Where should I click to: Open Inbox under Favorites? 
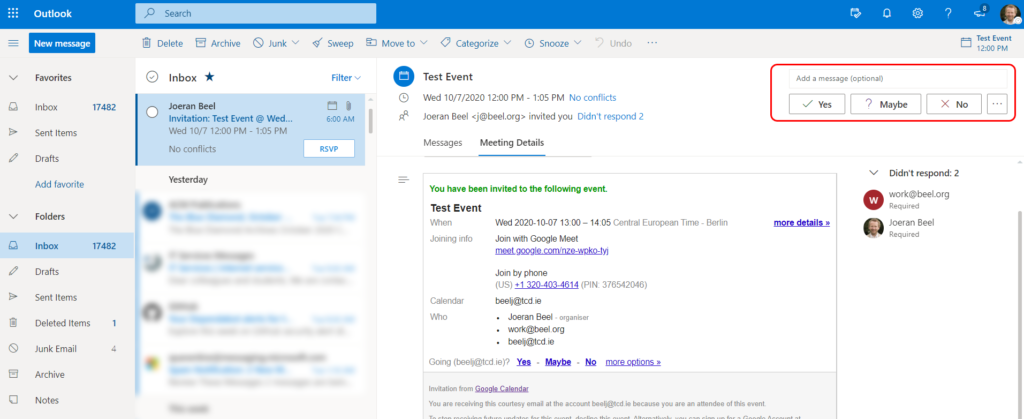[x=67, y=107]
